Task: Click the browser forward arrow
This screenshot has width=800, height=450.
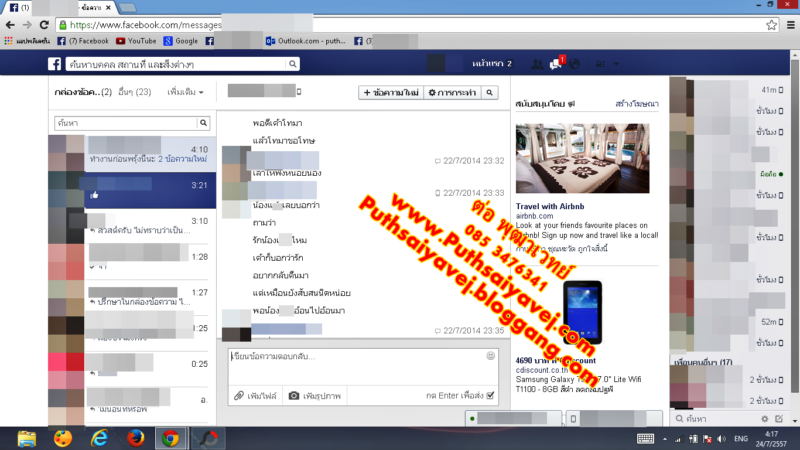Action: click(27, 24)
